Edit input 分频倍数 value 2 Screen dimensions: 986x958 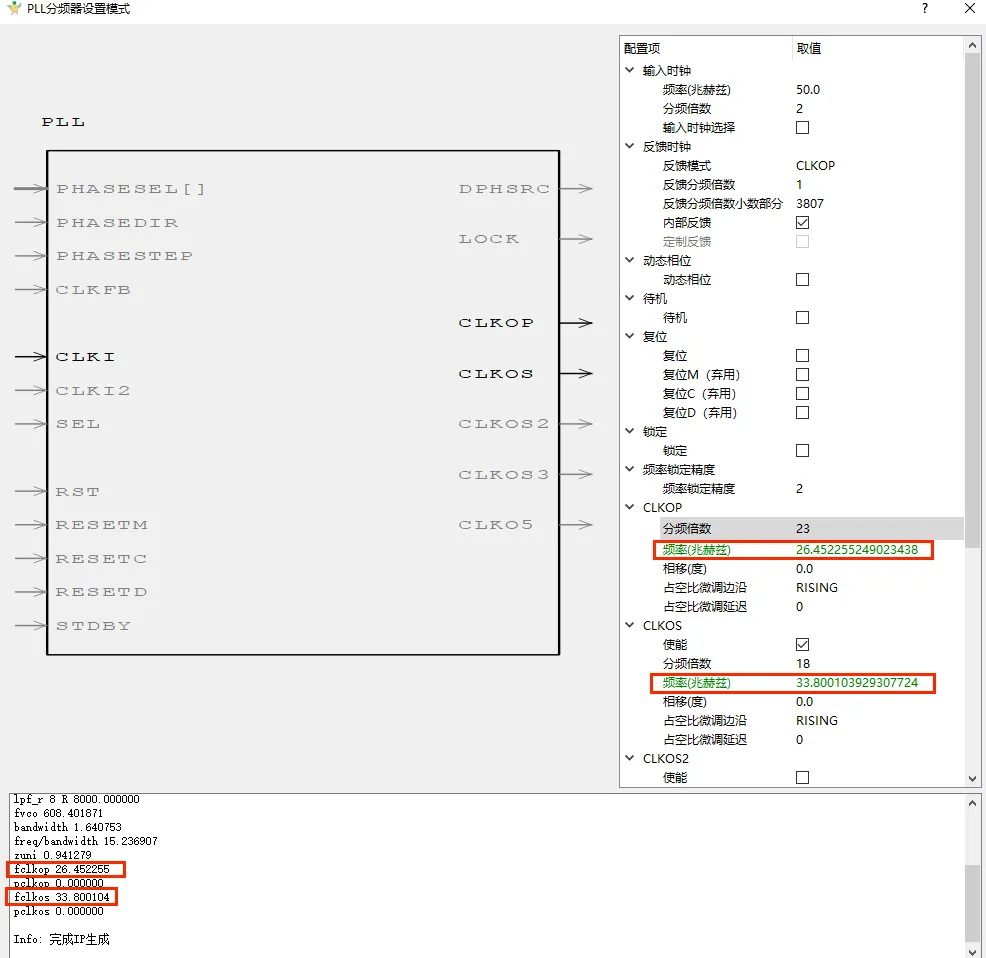(x=799, y=109)
